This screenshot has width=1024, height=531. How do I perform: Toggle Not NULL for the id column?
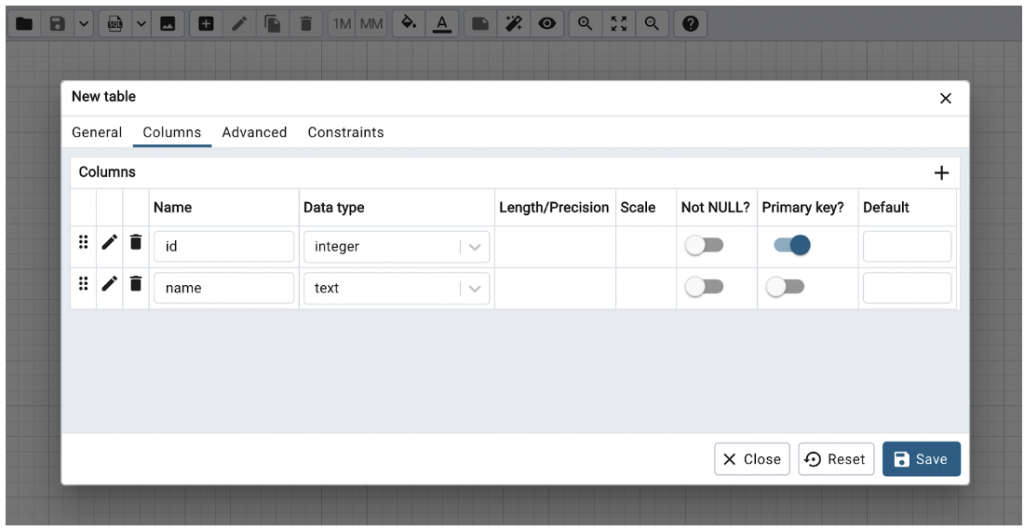(x=704, y=246)
